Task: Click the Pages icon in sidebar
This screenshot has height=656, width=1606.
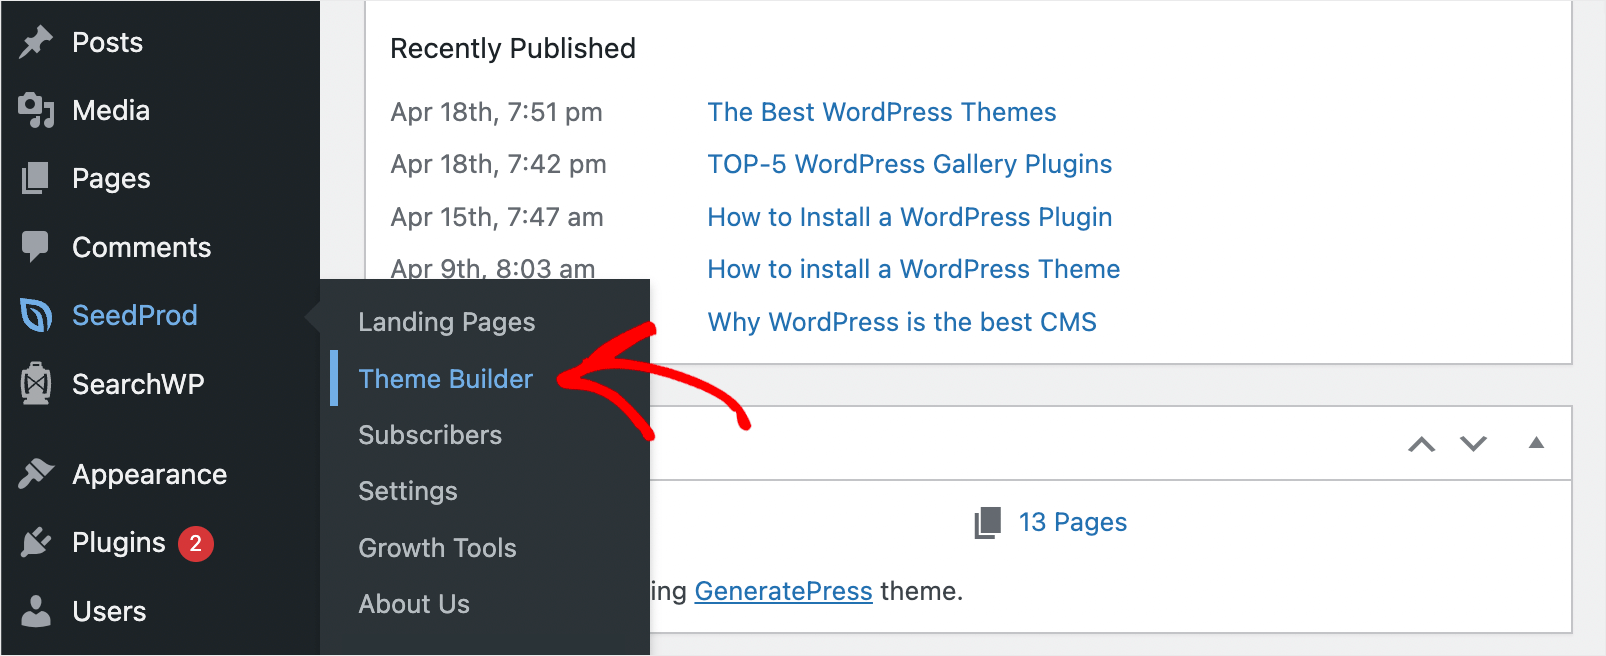Action: coord(36,178)
